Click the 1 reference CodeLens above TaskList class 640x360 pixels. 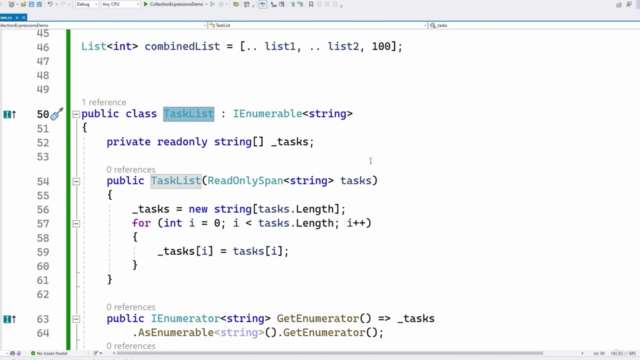point(104,102)
